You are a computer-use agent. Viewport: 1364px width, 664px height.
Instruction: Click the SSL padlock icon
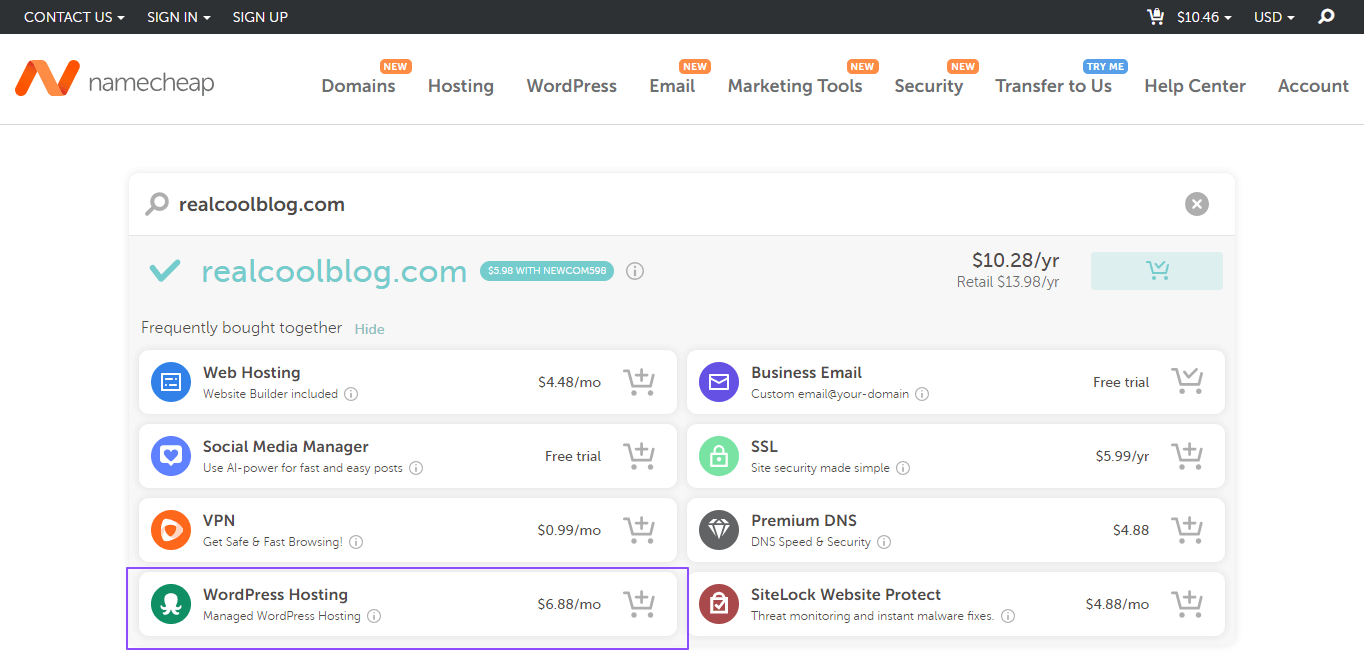click(x=719, y=456)
